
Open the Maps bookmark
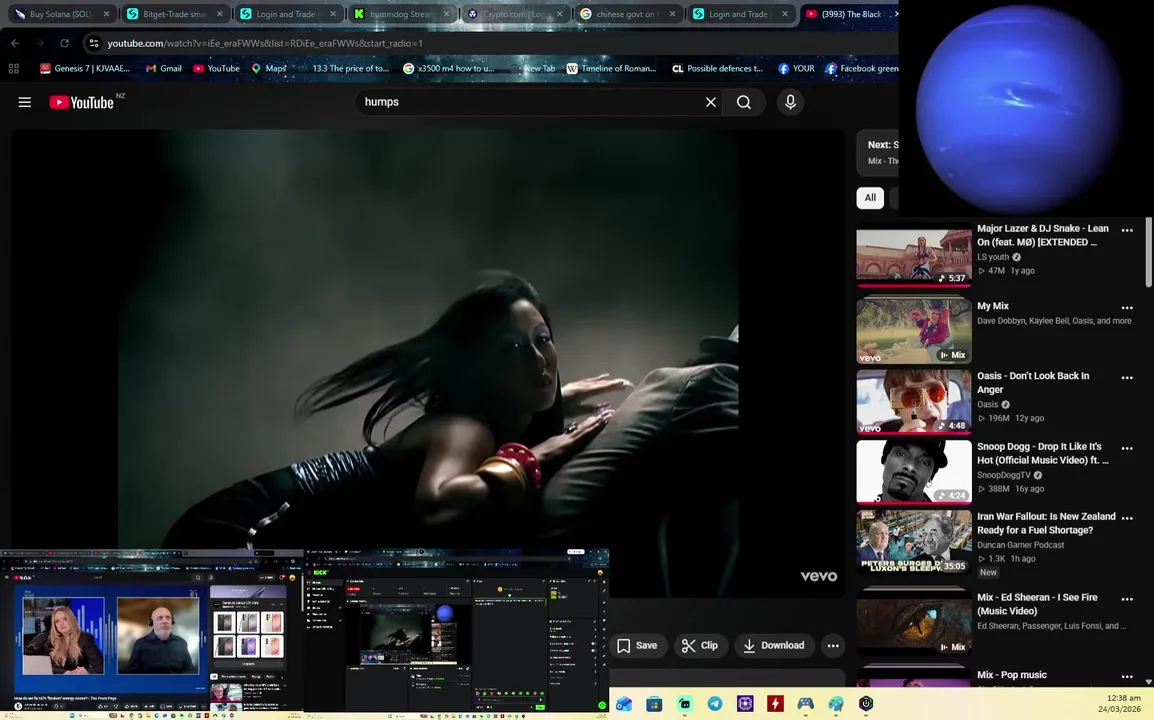[269, 68]
